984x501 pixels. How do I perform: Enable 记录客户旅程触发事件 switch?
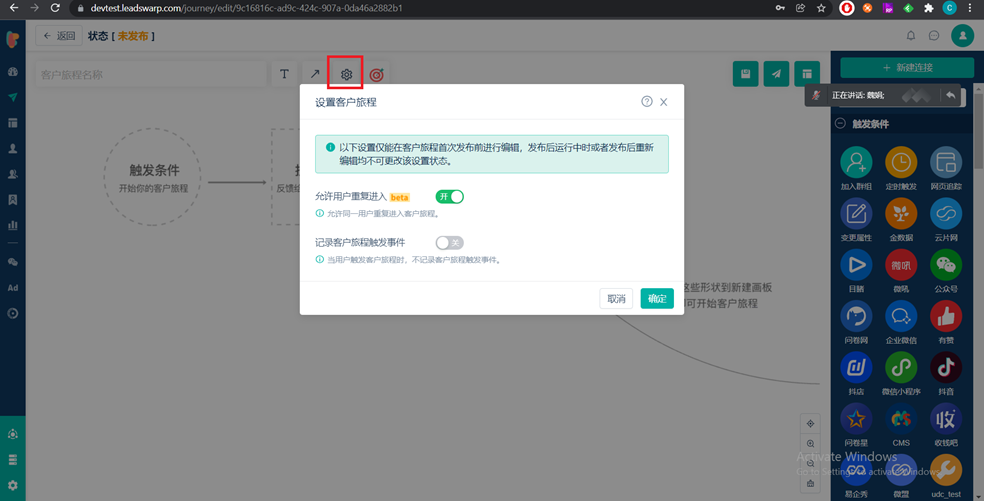(449, 243)
